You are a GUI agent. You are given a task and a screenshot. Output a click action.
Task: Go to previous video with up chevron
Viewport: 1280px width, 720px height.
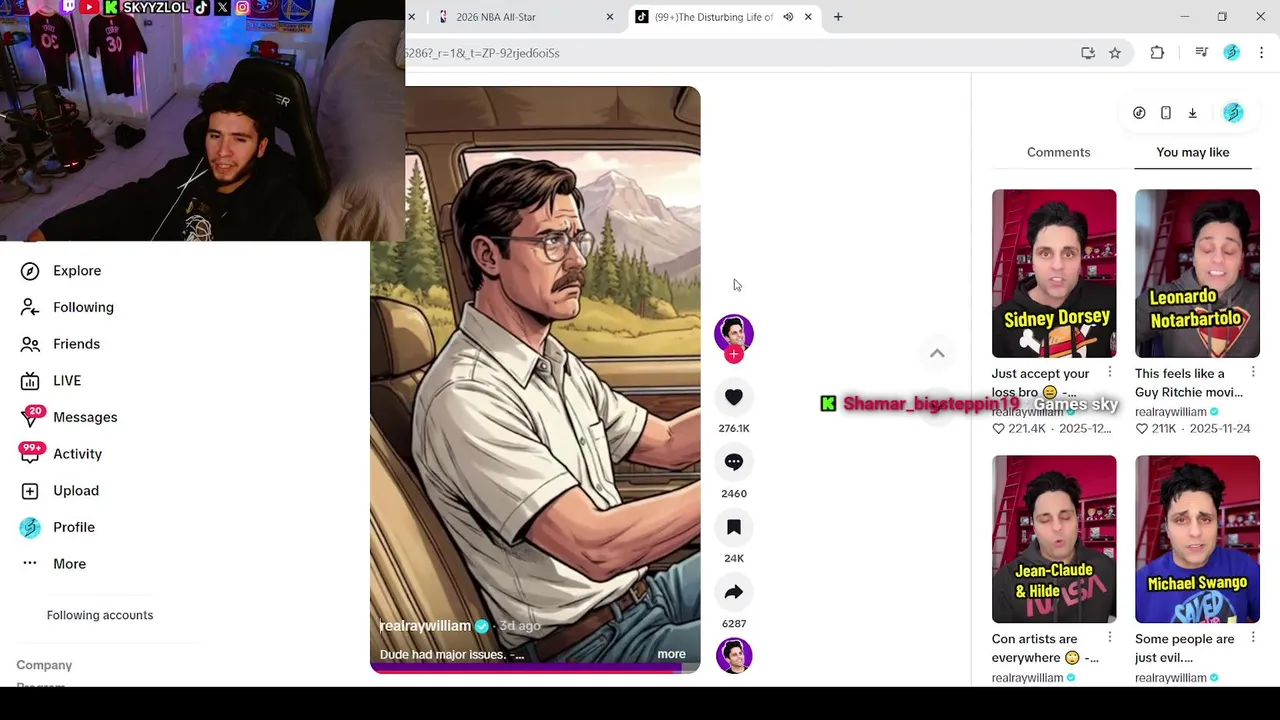pyautogui.click(x=937, y=353)
